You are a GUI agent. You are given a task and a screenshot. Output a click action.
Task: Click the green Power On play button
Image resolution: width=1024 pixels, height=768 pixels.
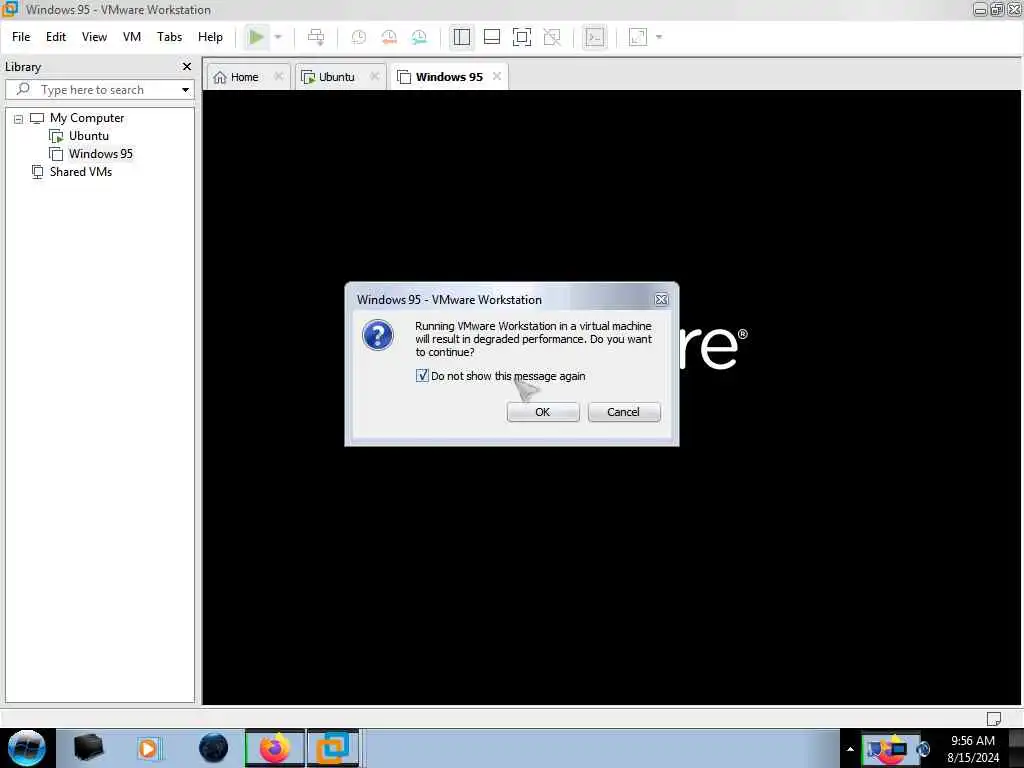[x=256, y=37]
